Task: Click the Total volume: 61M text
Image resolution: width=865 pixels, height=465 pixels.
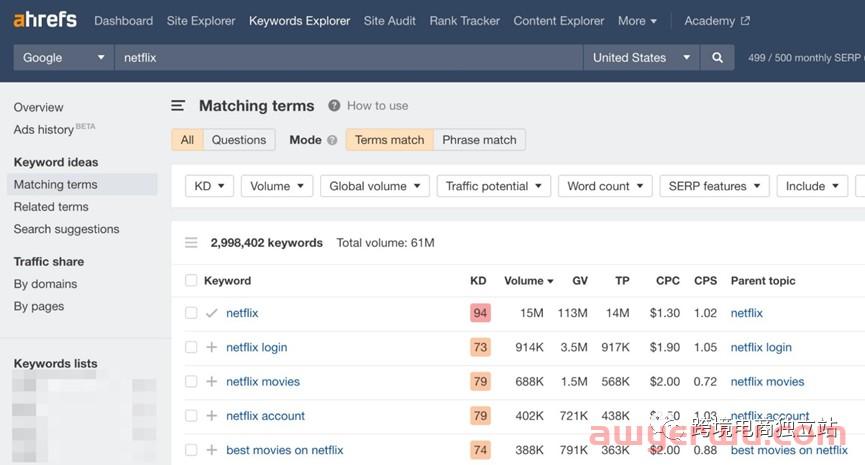Action: [x=386, y=243]
